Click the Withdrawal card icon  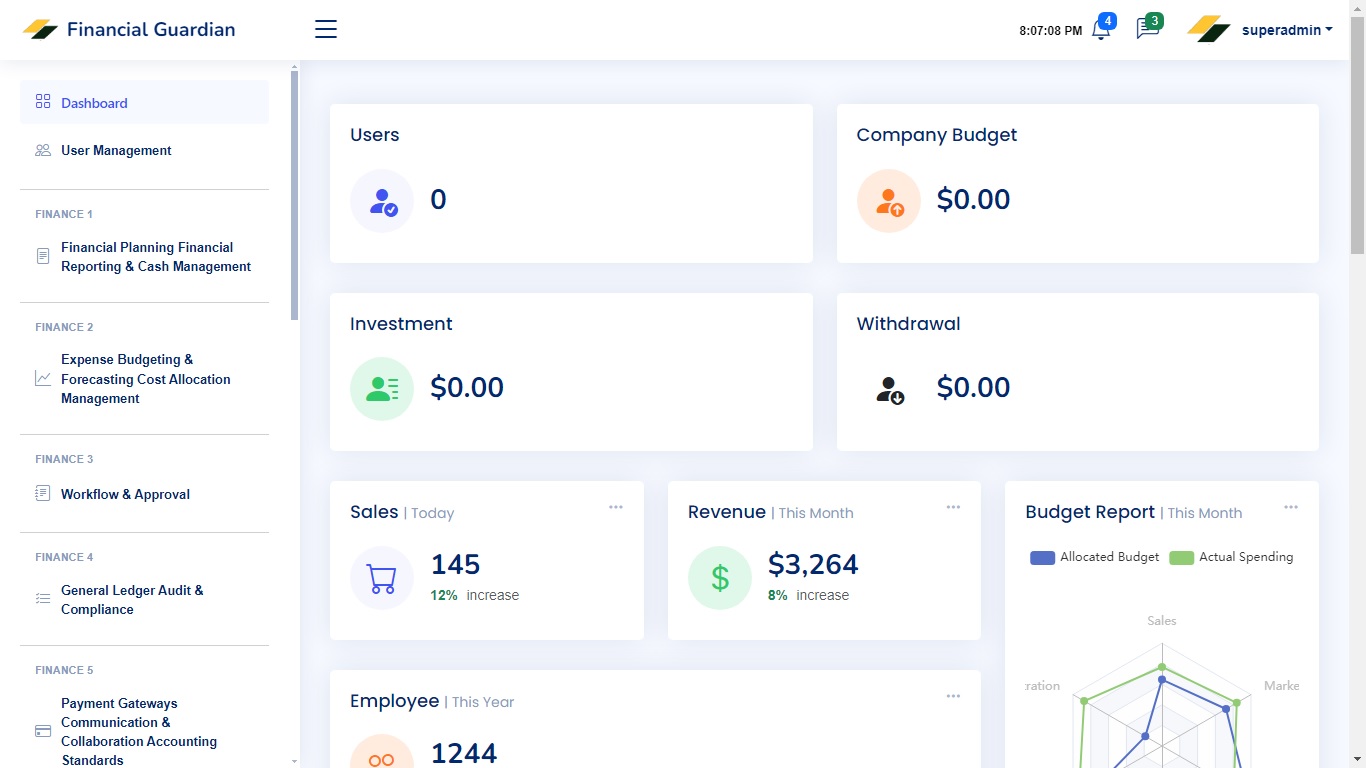pyautogui.click(x=889, y=389)
